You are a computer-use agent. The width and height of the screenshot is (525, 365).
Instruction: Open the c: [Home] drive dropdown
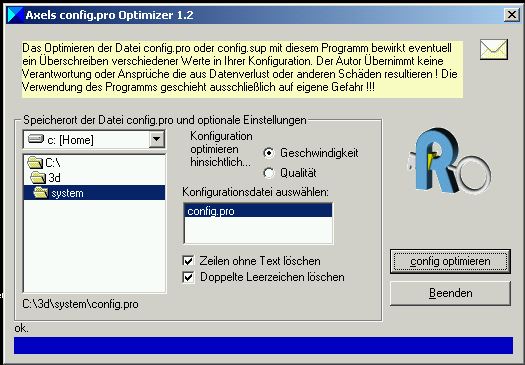point(156,139)
